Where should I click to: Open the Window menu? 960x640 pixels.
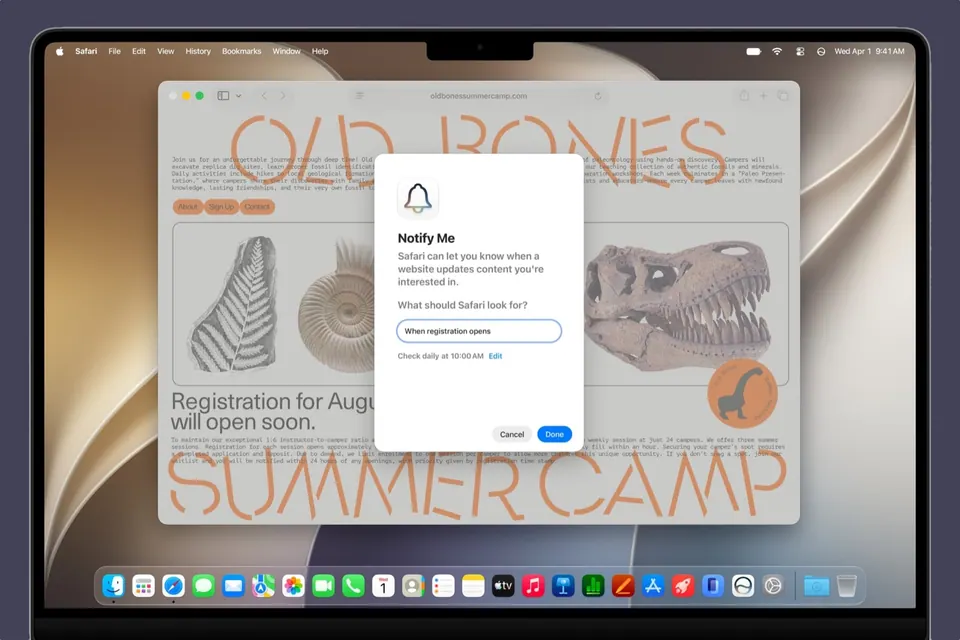pos(287,51)
